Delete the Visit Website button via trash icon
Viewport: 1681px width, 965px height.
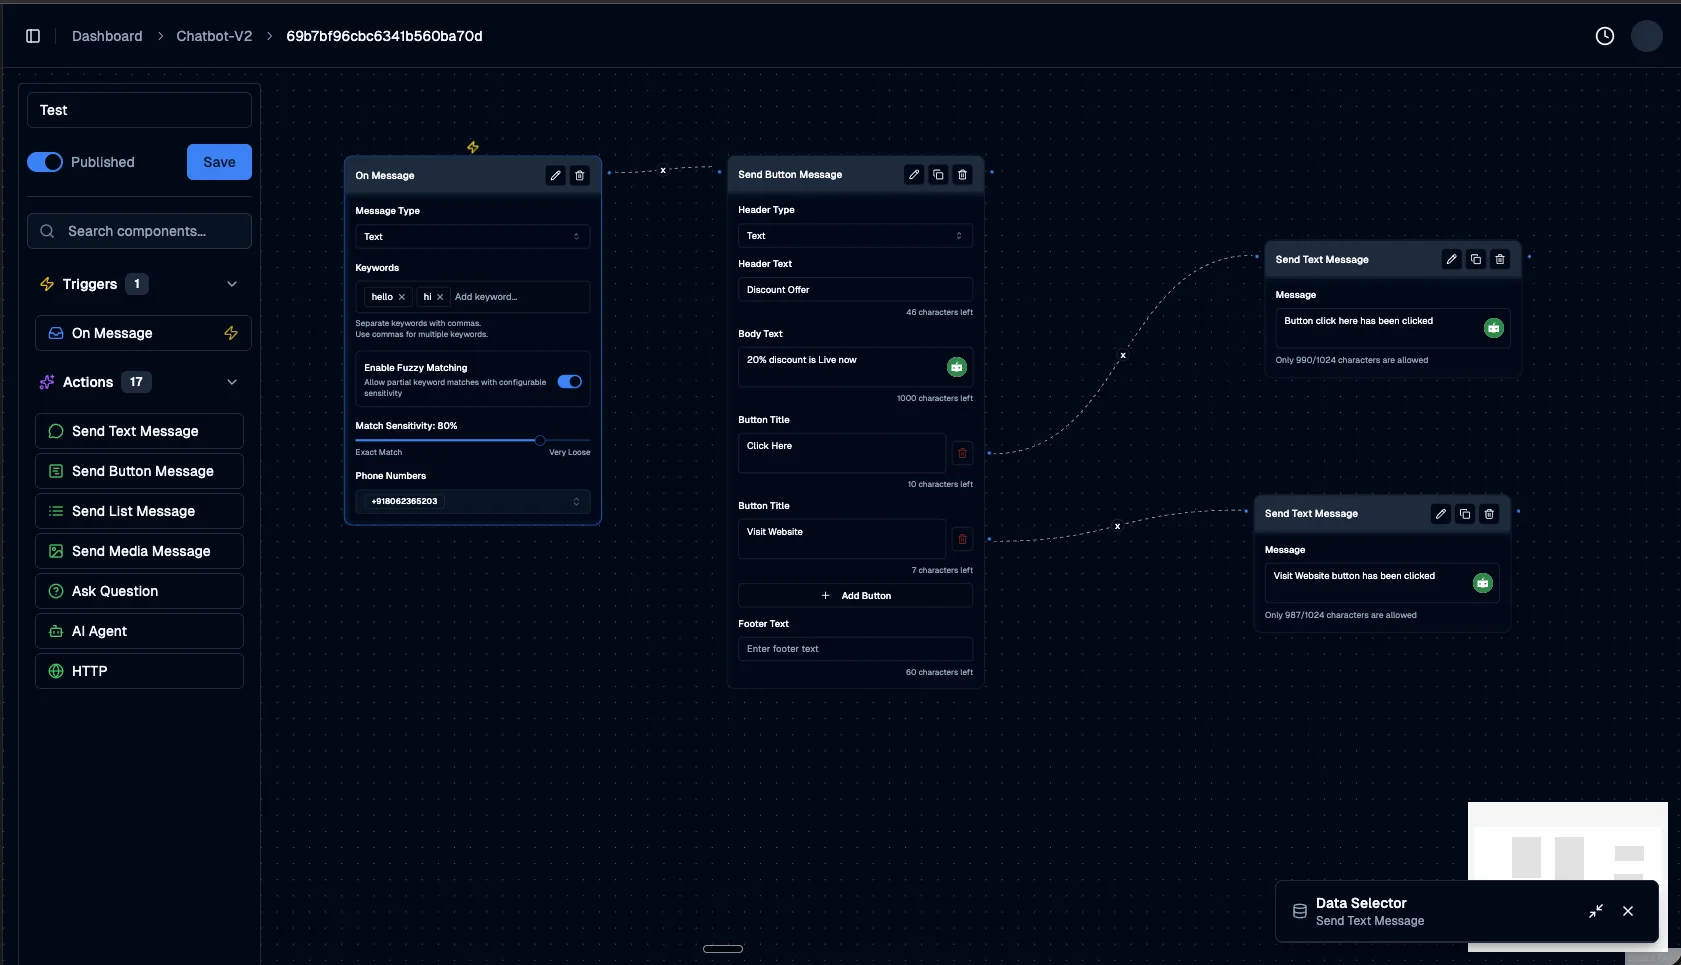coord(962,538)
